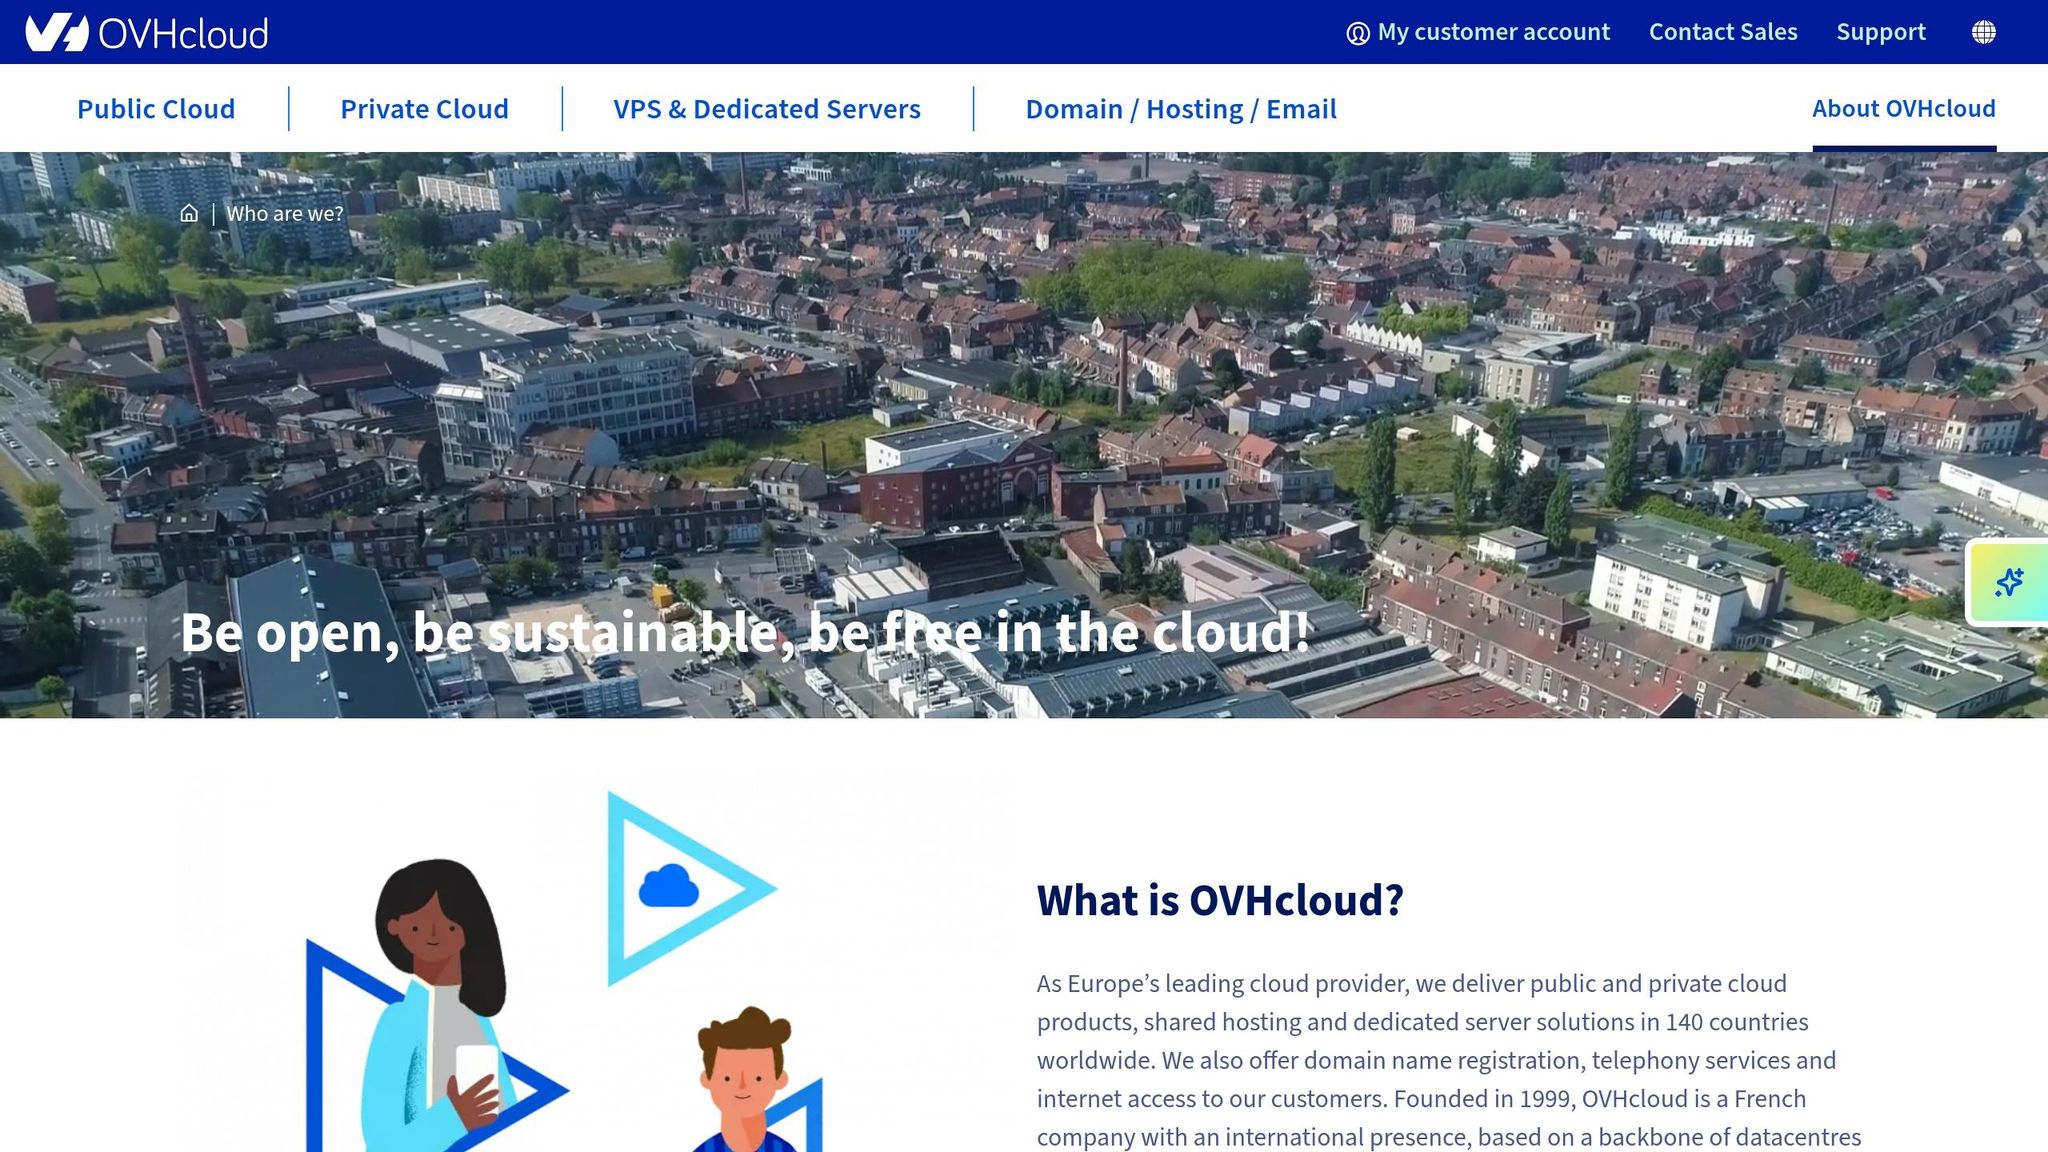Click the What is OVHcloud? heading
2048x1152 pixels.
(x=1220, y=899)
